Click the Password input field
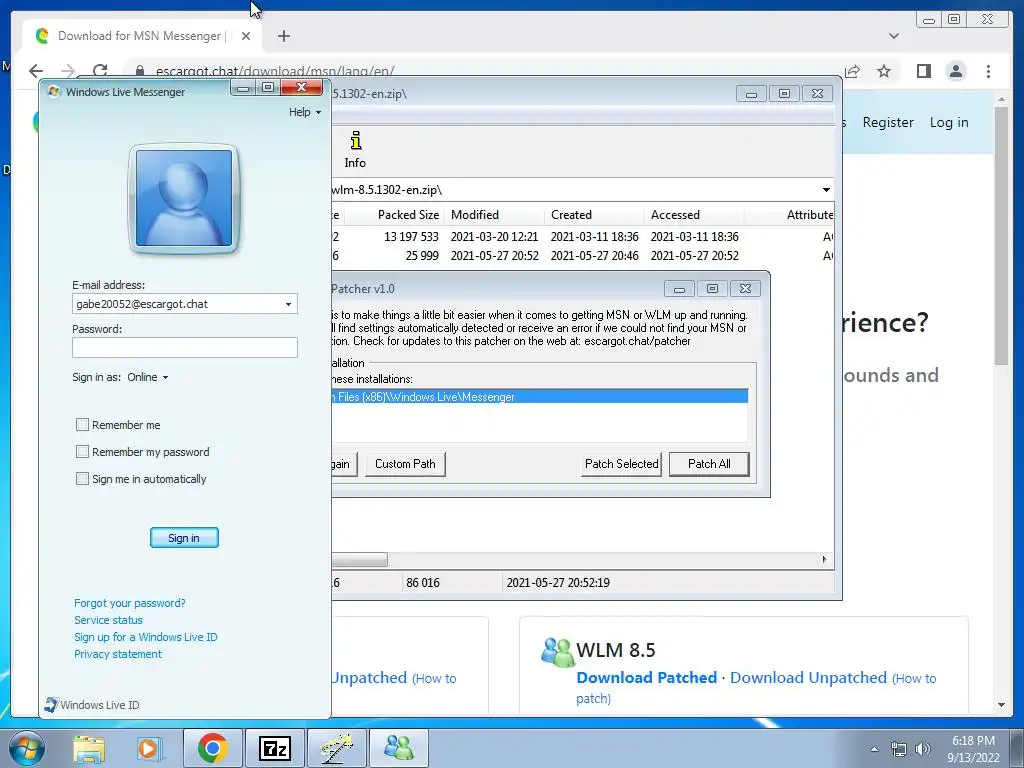 pos(185,347)
